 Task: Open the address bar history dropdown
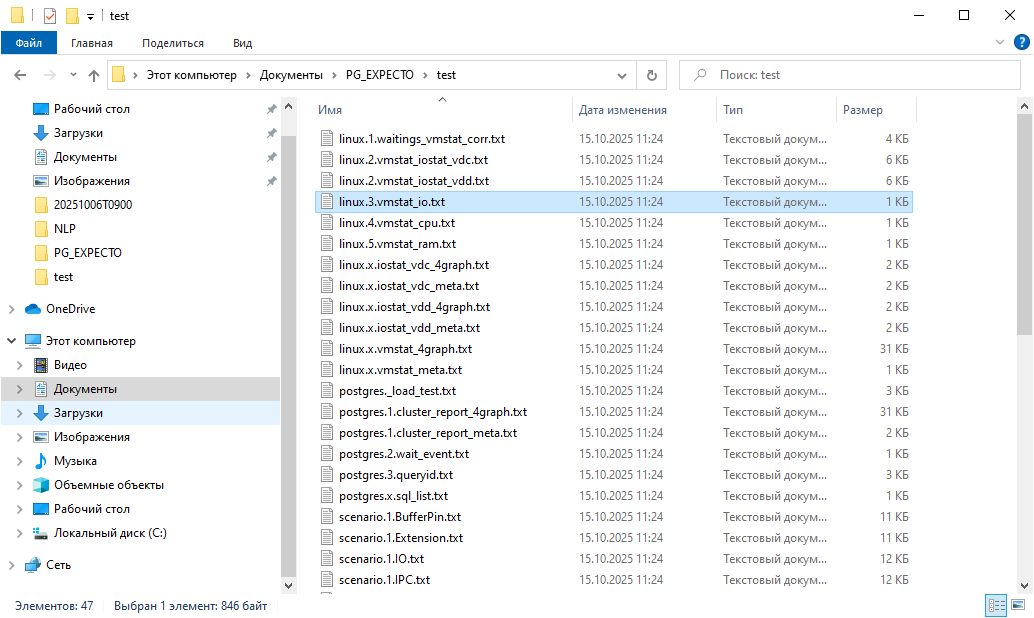click(x=621, y=75)
